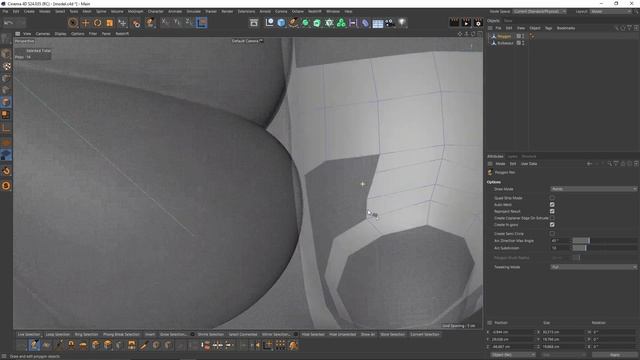The height and width of the screenshot is (360, 640).
Task: Open Objects panel Tags menu
Action: click(548, 28)
